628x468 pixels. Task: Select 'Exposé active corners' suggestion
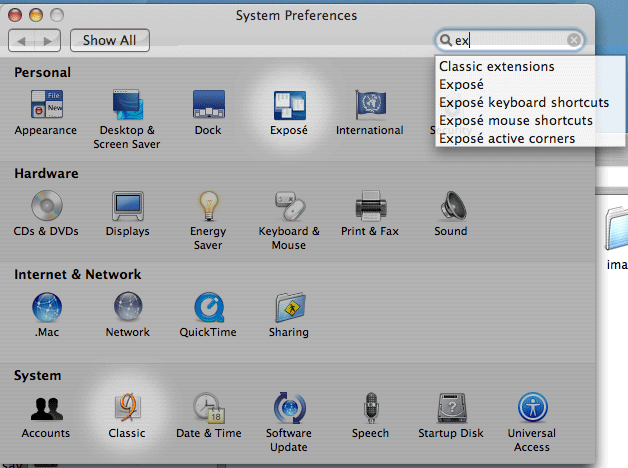tap(530, 139)
